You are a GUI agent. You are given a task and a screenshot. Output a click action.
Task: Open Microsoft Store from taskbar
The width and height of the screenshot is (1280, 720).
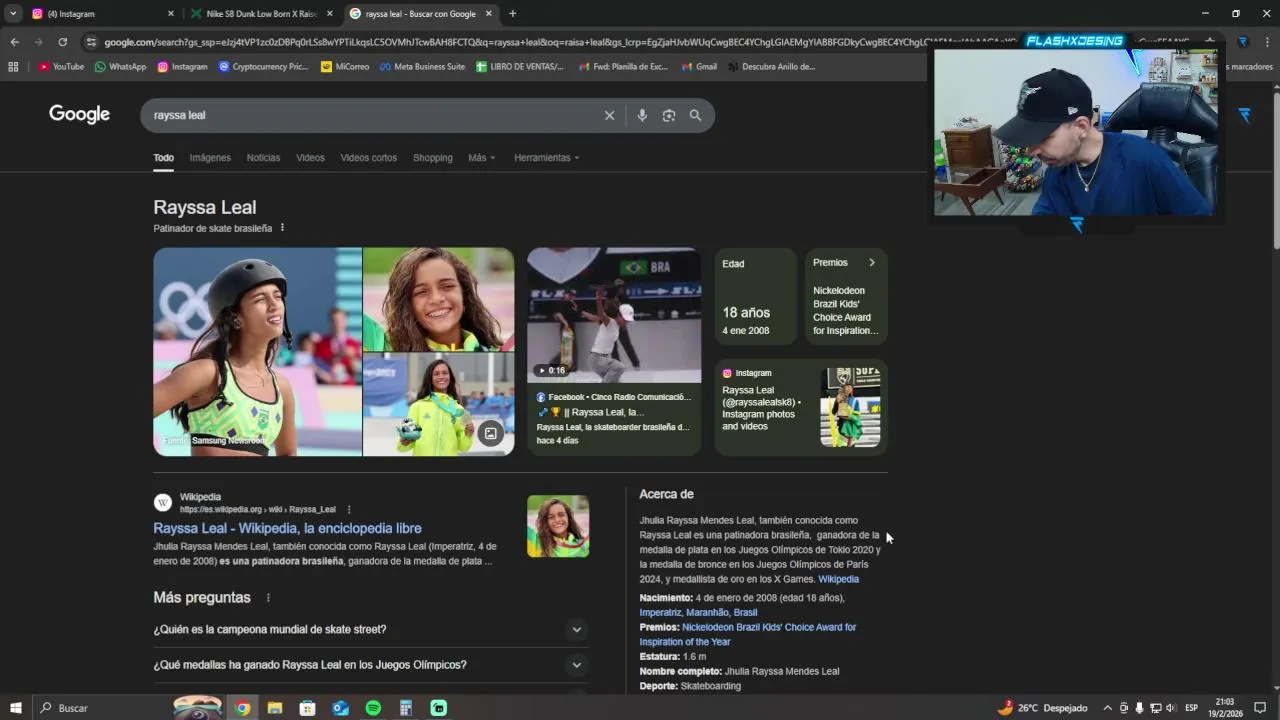coord(307,708)
